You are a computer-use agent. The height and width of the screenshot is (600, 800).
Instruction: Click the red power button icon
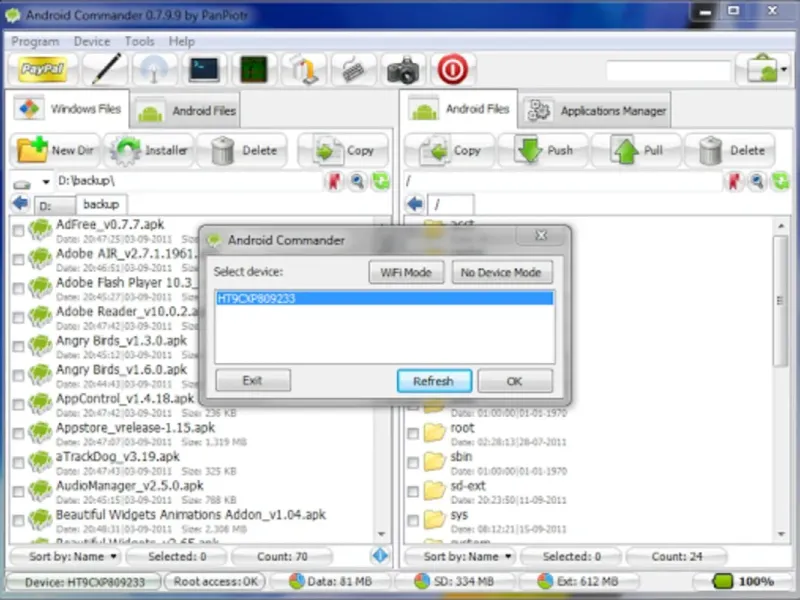453,69
